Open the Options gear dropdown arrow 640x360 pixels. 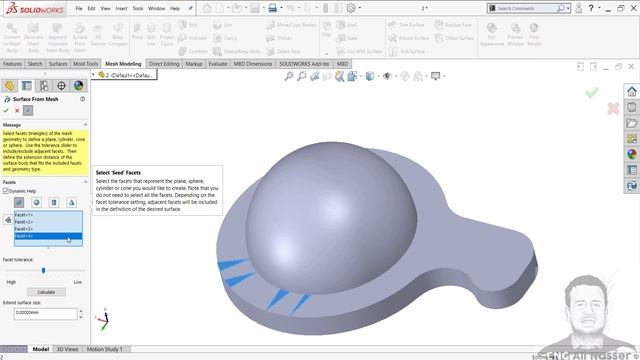tap(360, 8)
